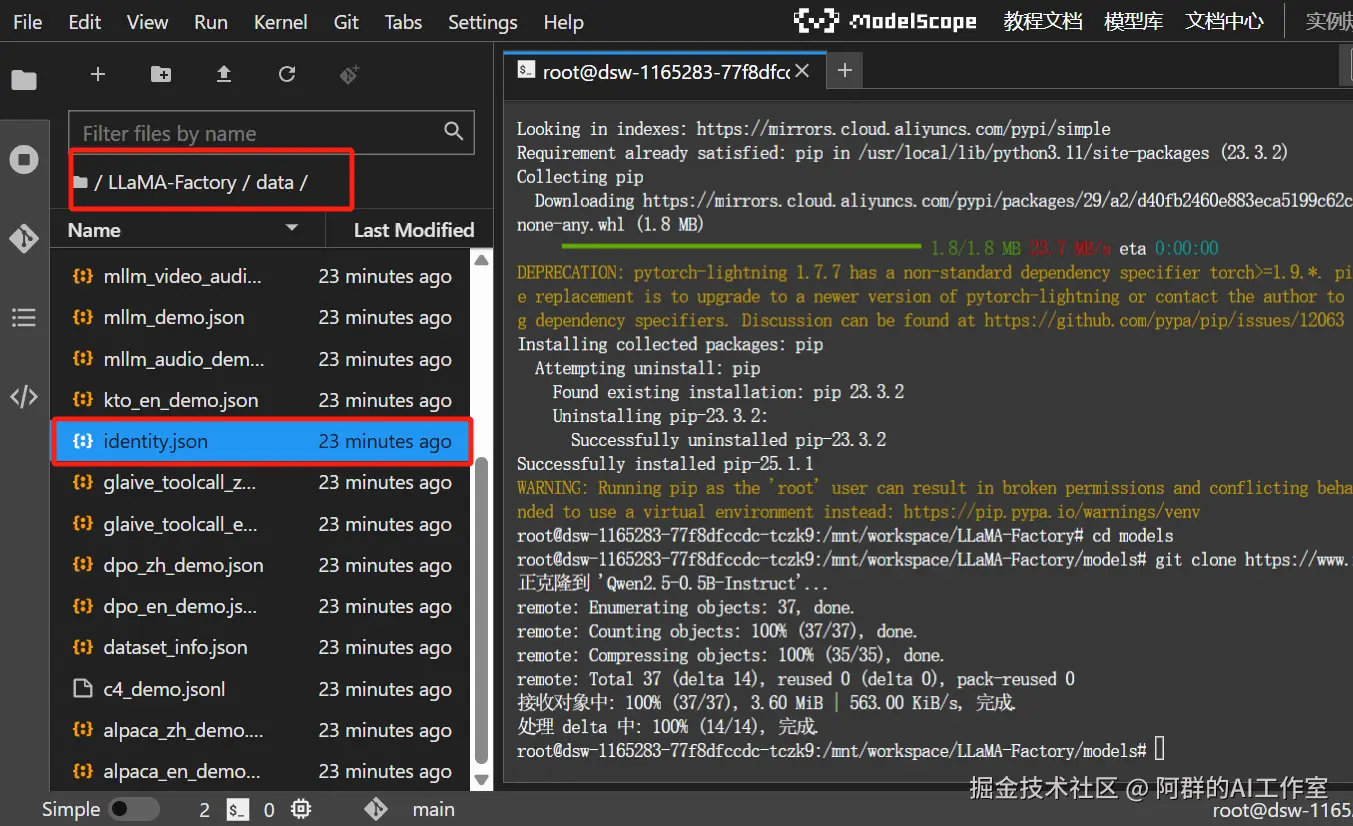1353x826 pixels.
Task: Click the Git branch icon in status bar
Action: coord(376,810)
